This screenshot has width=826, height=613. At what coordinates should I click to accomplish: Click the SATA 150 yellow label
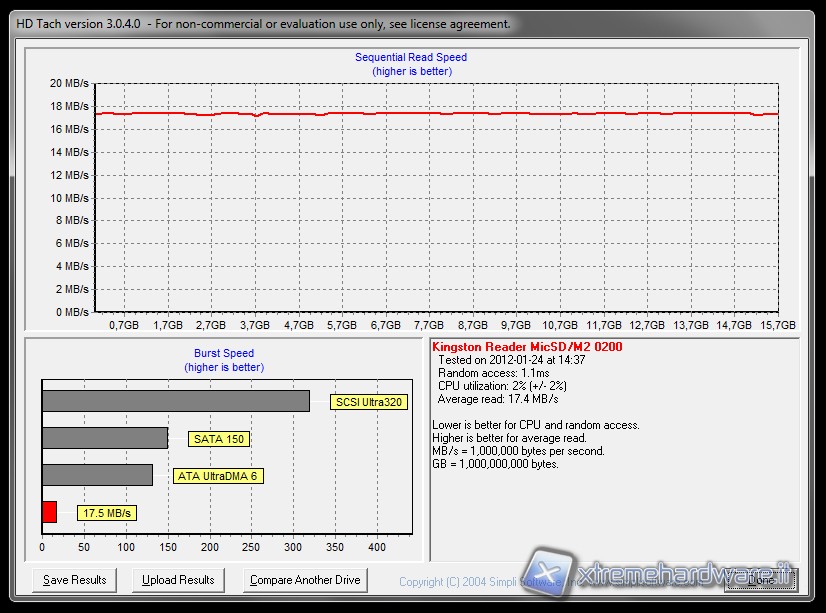pyautogui.click(x=219, y=439)
